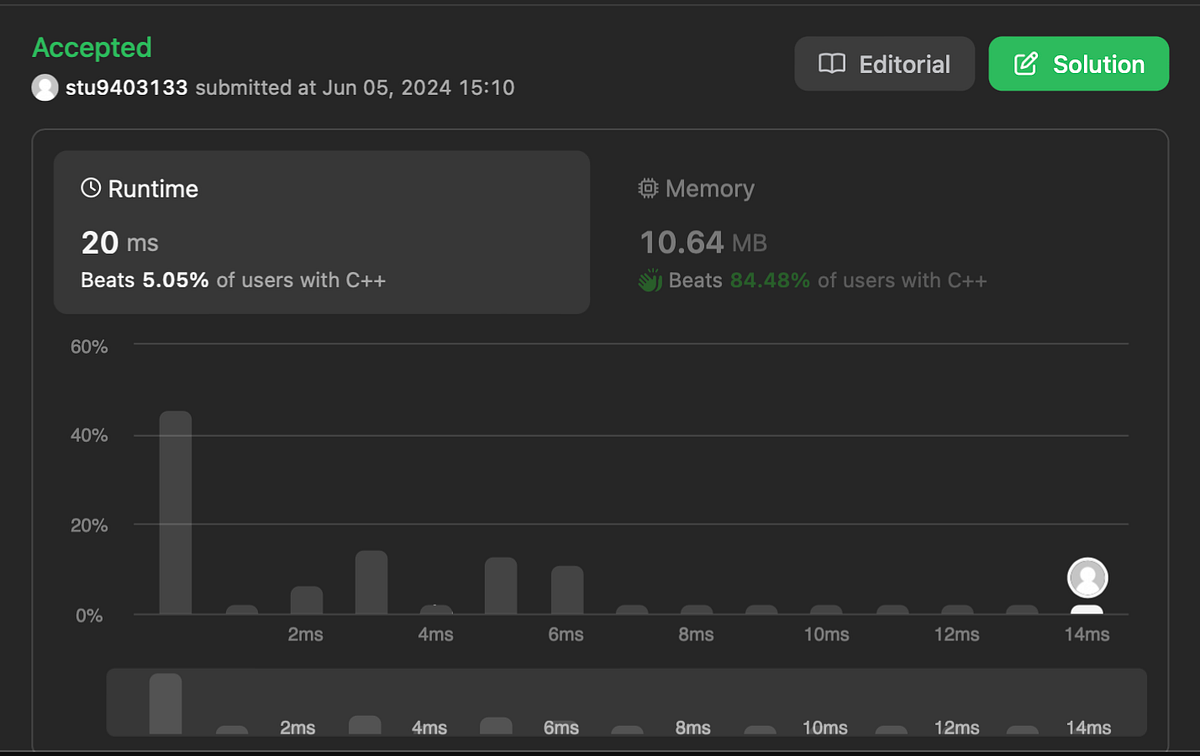This screenshot has height=756, width=1200.
Task: Click the green Accepted status text
Action: (x=91, y=47)
